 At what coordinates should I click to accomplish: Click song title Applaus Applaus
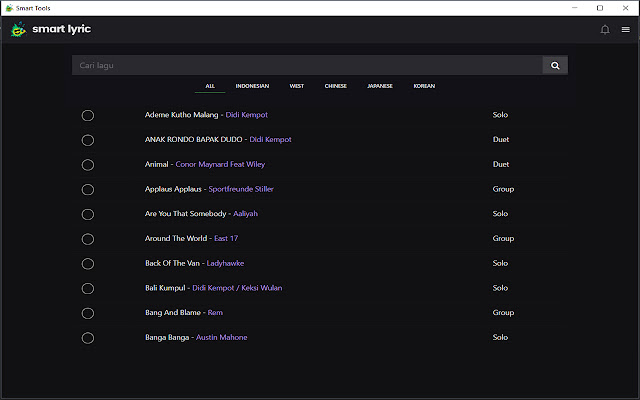pos(173,189)
